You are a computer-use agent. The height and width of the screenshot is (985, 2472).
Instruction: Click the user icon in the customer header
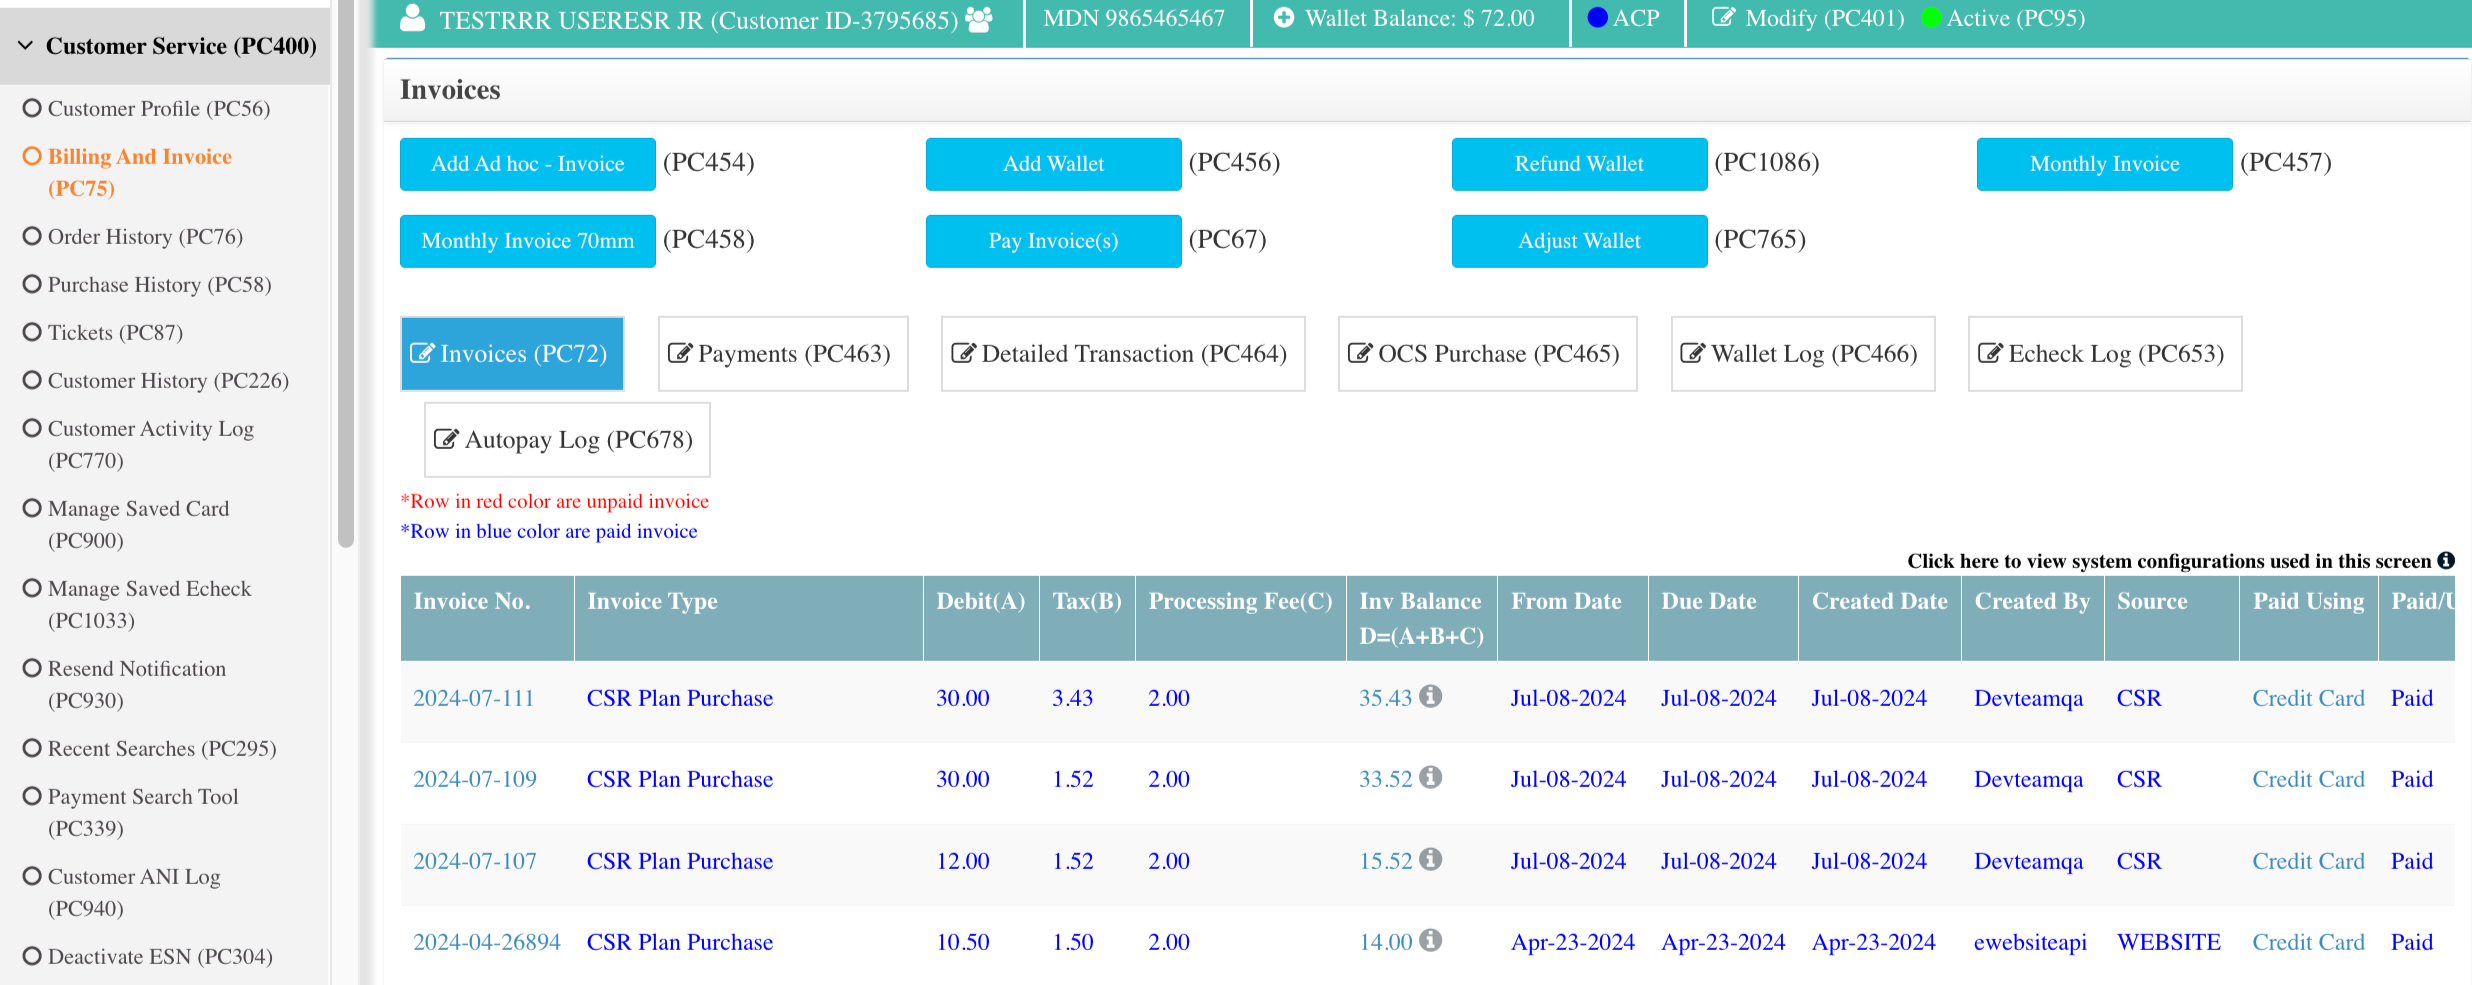click(x=411, y=16)
